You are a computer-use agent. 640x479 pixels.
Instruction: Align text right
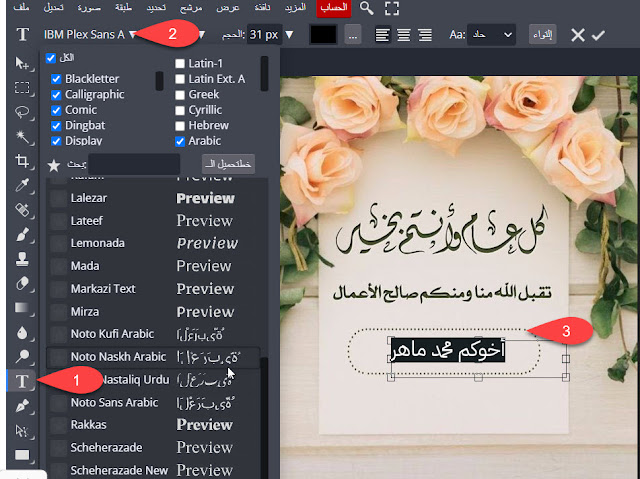425,35
